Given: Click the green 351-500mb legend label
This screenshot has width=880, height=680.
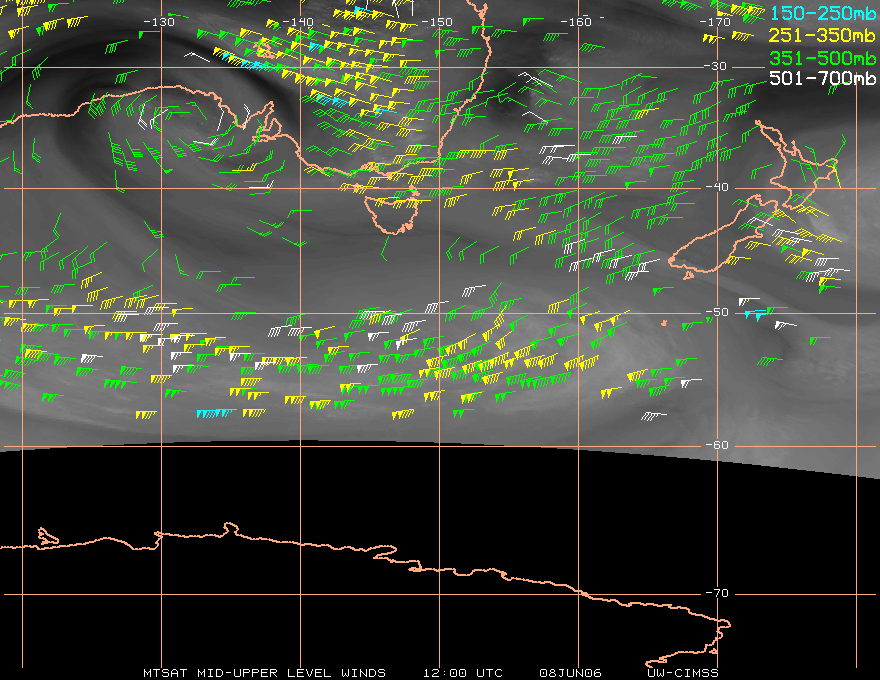Looking at the screenshot, I should click(x=823, y=58).
